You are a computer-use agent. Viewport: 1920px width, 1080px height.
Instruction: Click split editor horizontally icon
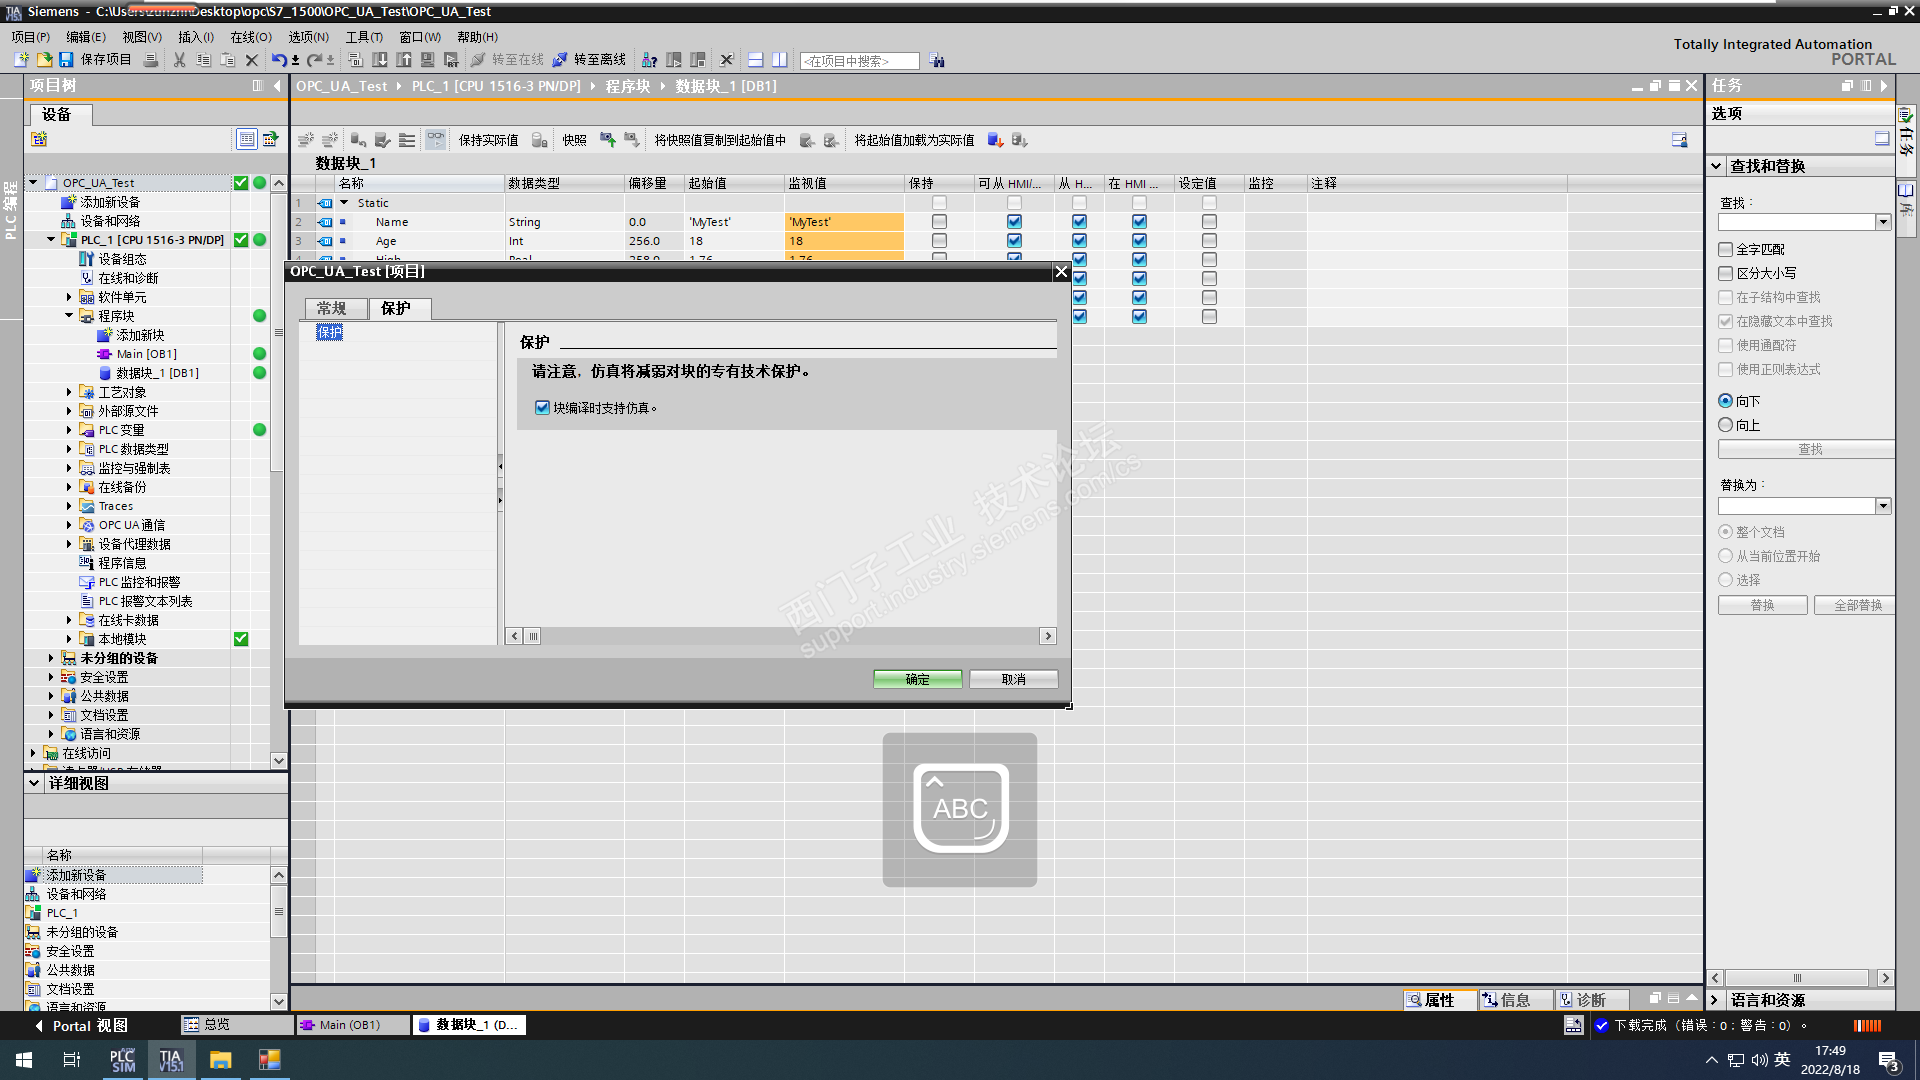coord(756,60)
